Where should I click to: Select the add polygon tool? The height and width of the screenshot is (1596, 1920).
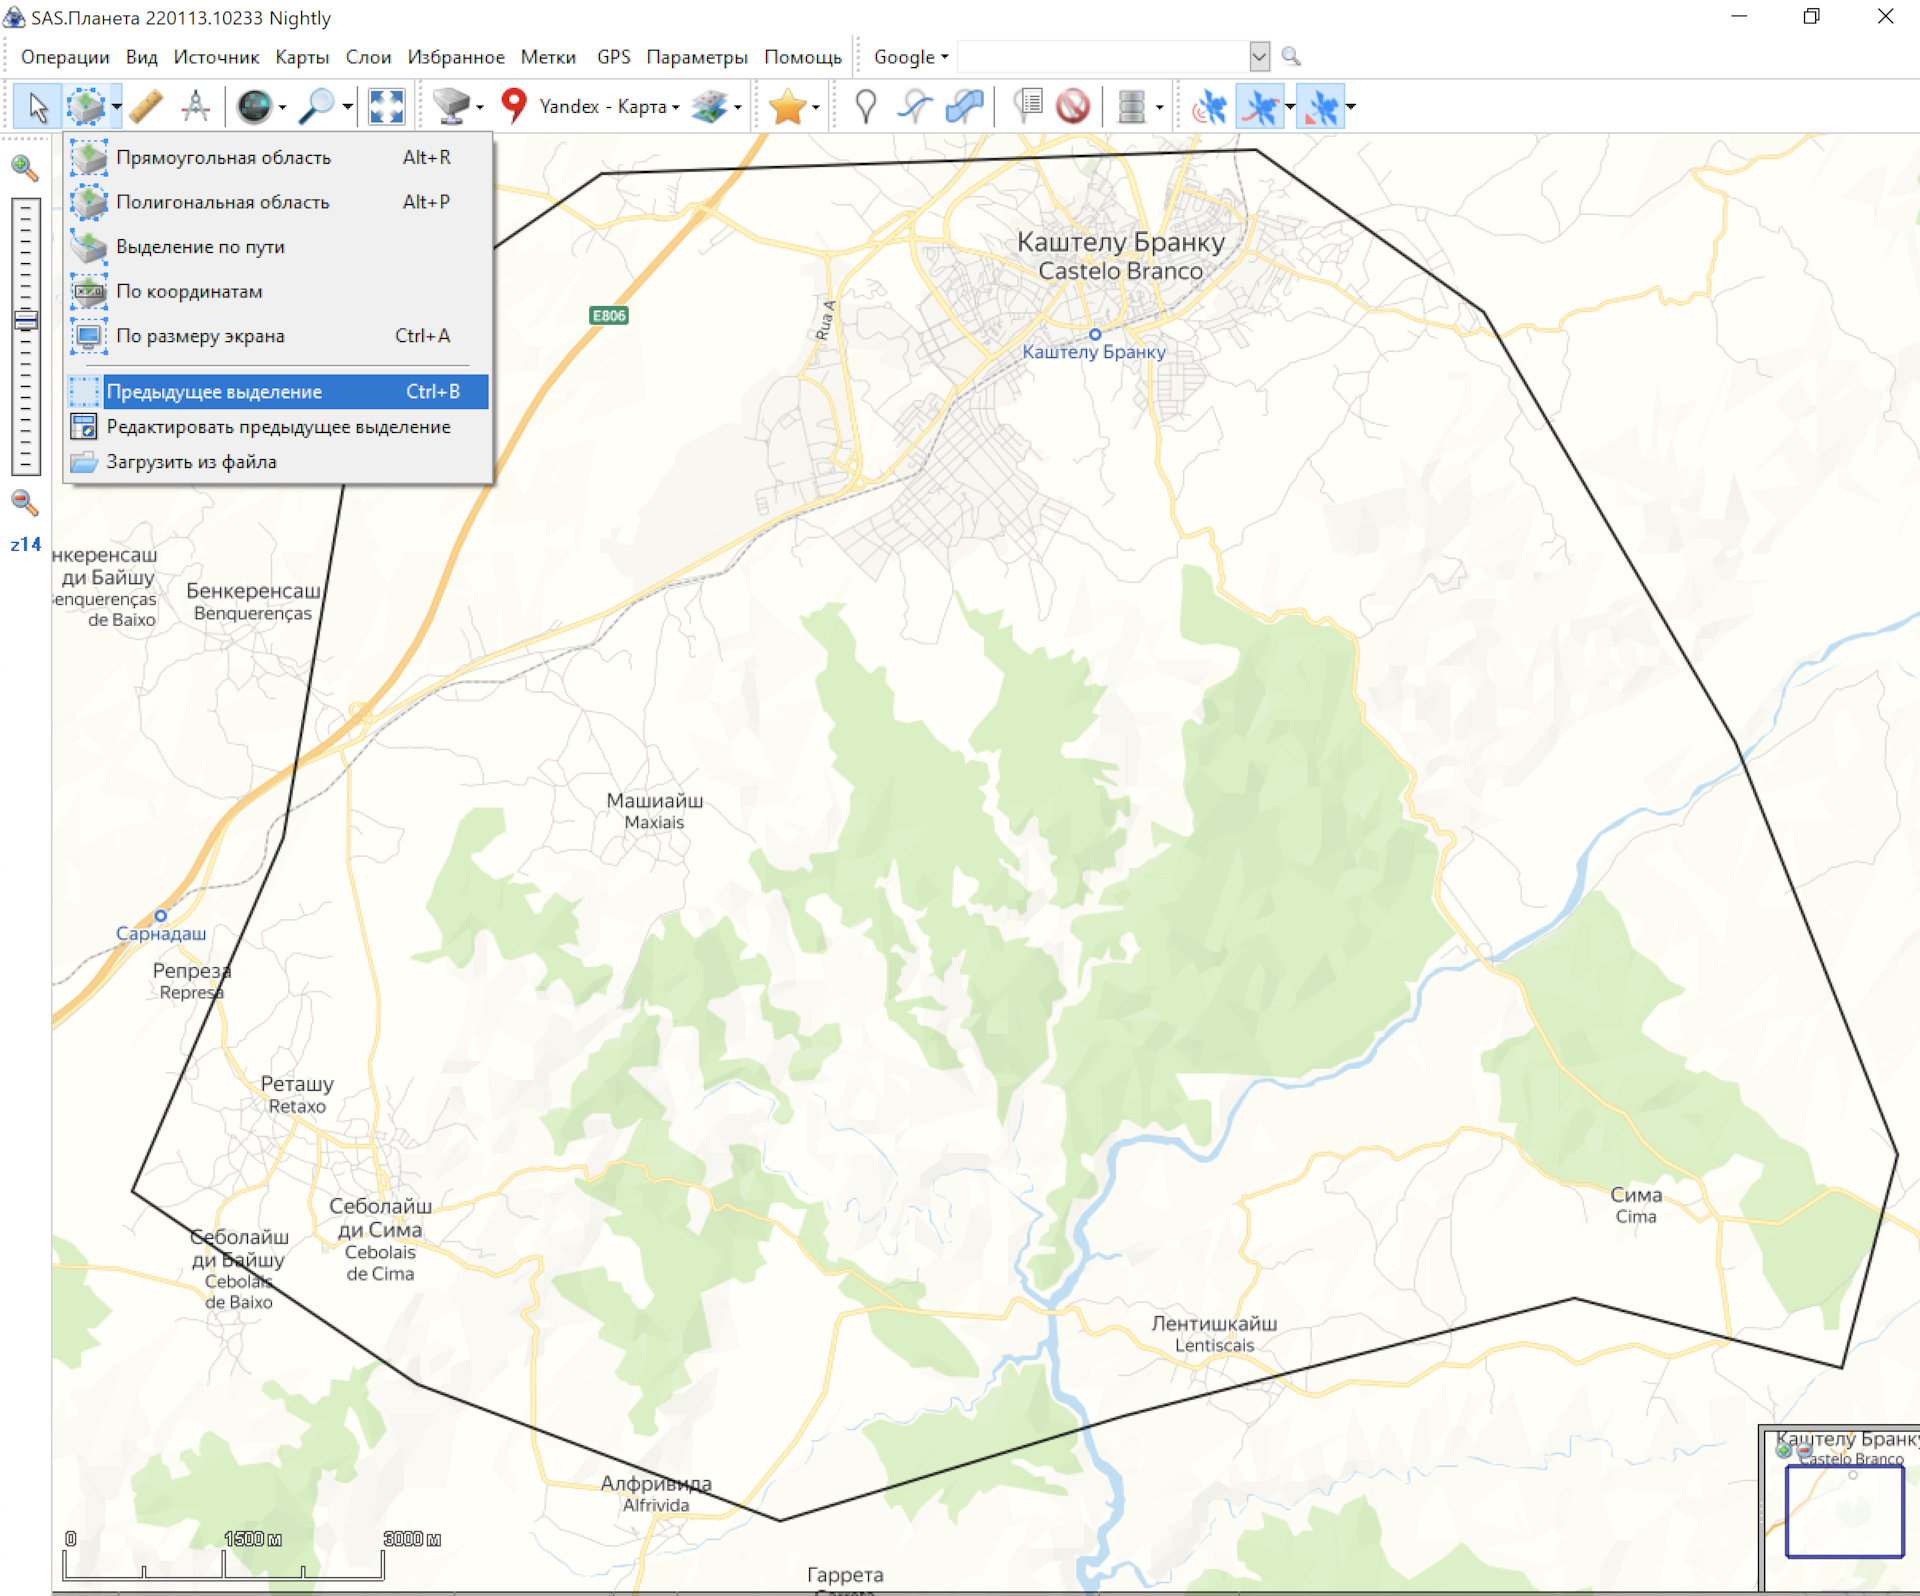tap(964, 106)
